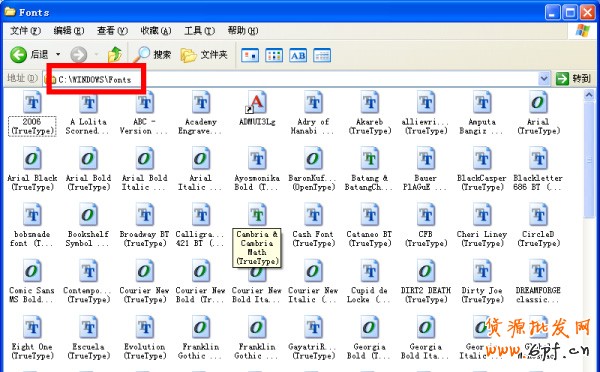600x372 pixels.
Task: Select the Akareb (TrueType) font
Action: 369,113
